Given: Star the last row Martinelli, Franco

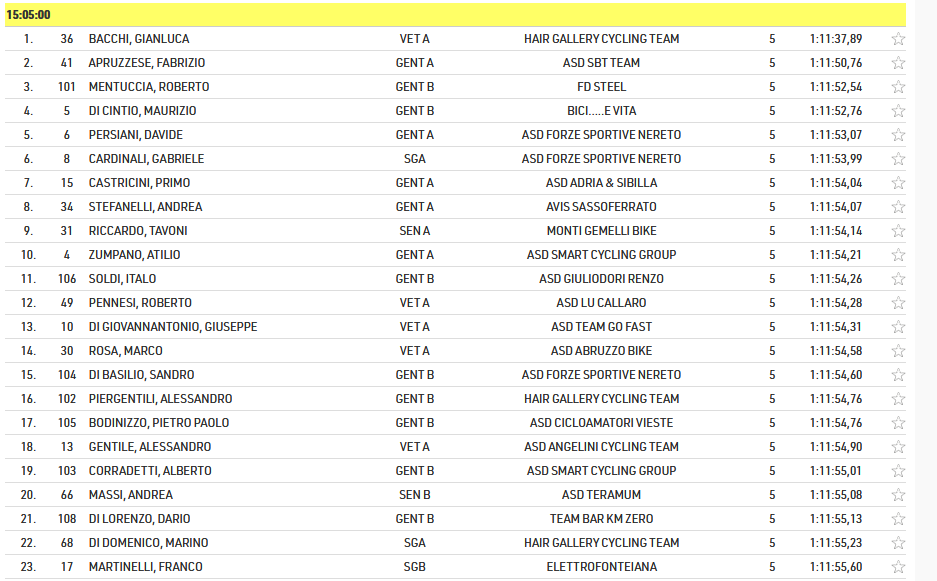Looking at the screenshot, I should click(898, 567).
